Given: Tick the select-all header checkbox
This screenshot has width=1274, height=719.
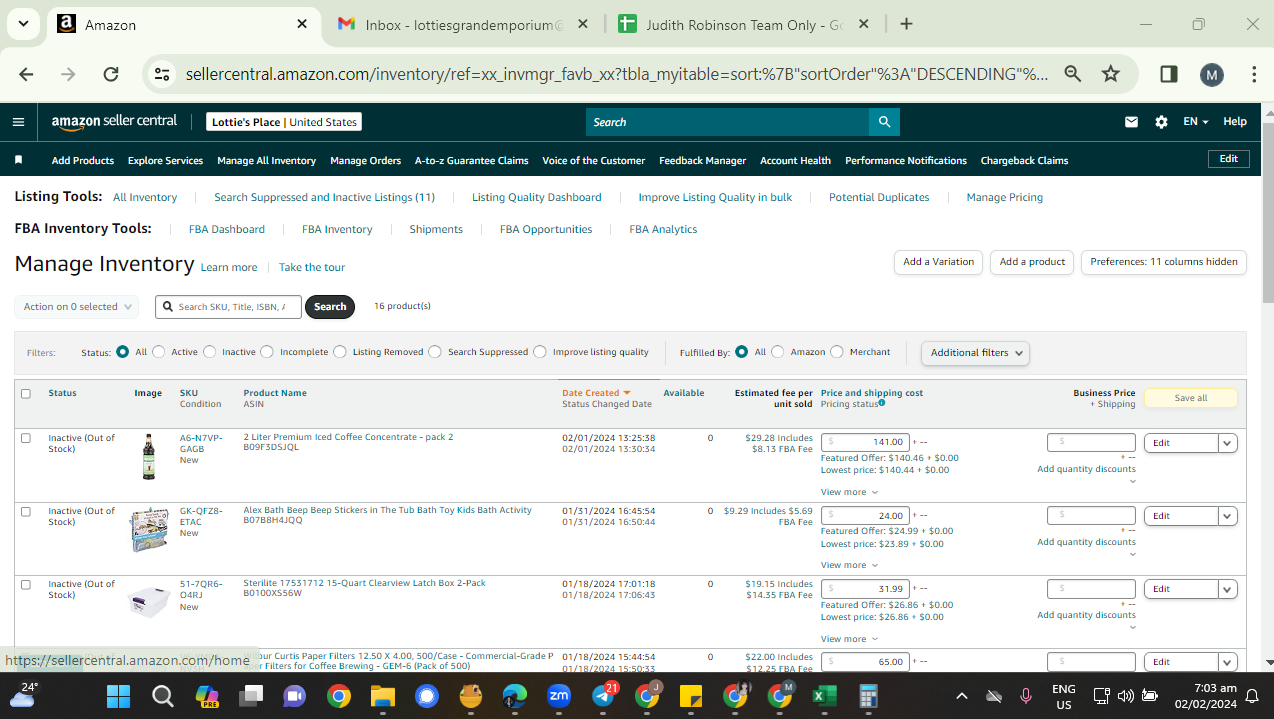Looking at the screenshot, I should 26,394.
